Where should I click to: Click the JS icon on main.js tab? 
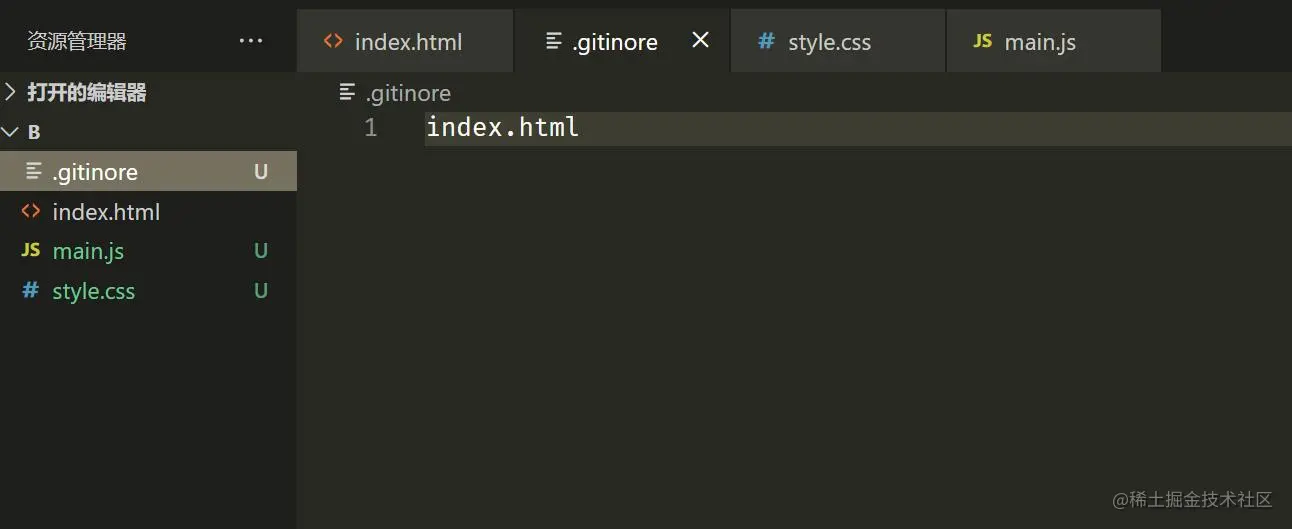click(982, 41)
